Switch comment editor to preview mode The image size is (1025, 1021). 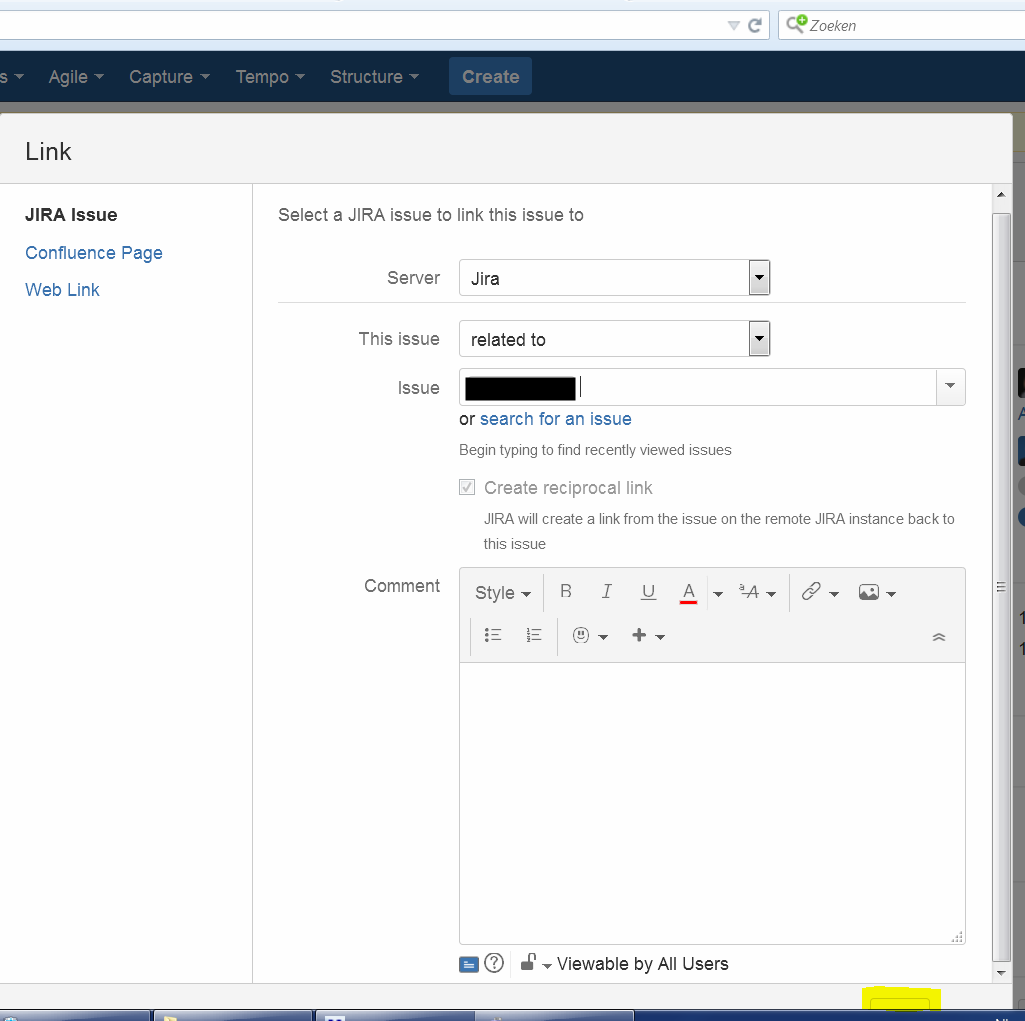[x=469, y=964]
